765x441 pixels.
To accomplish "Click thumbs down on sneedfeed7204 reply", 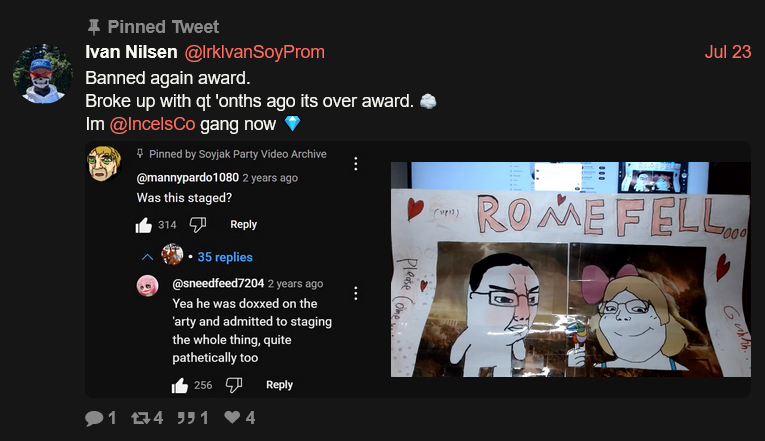I will (234, 385).
